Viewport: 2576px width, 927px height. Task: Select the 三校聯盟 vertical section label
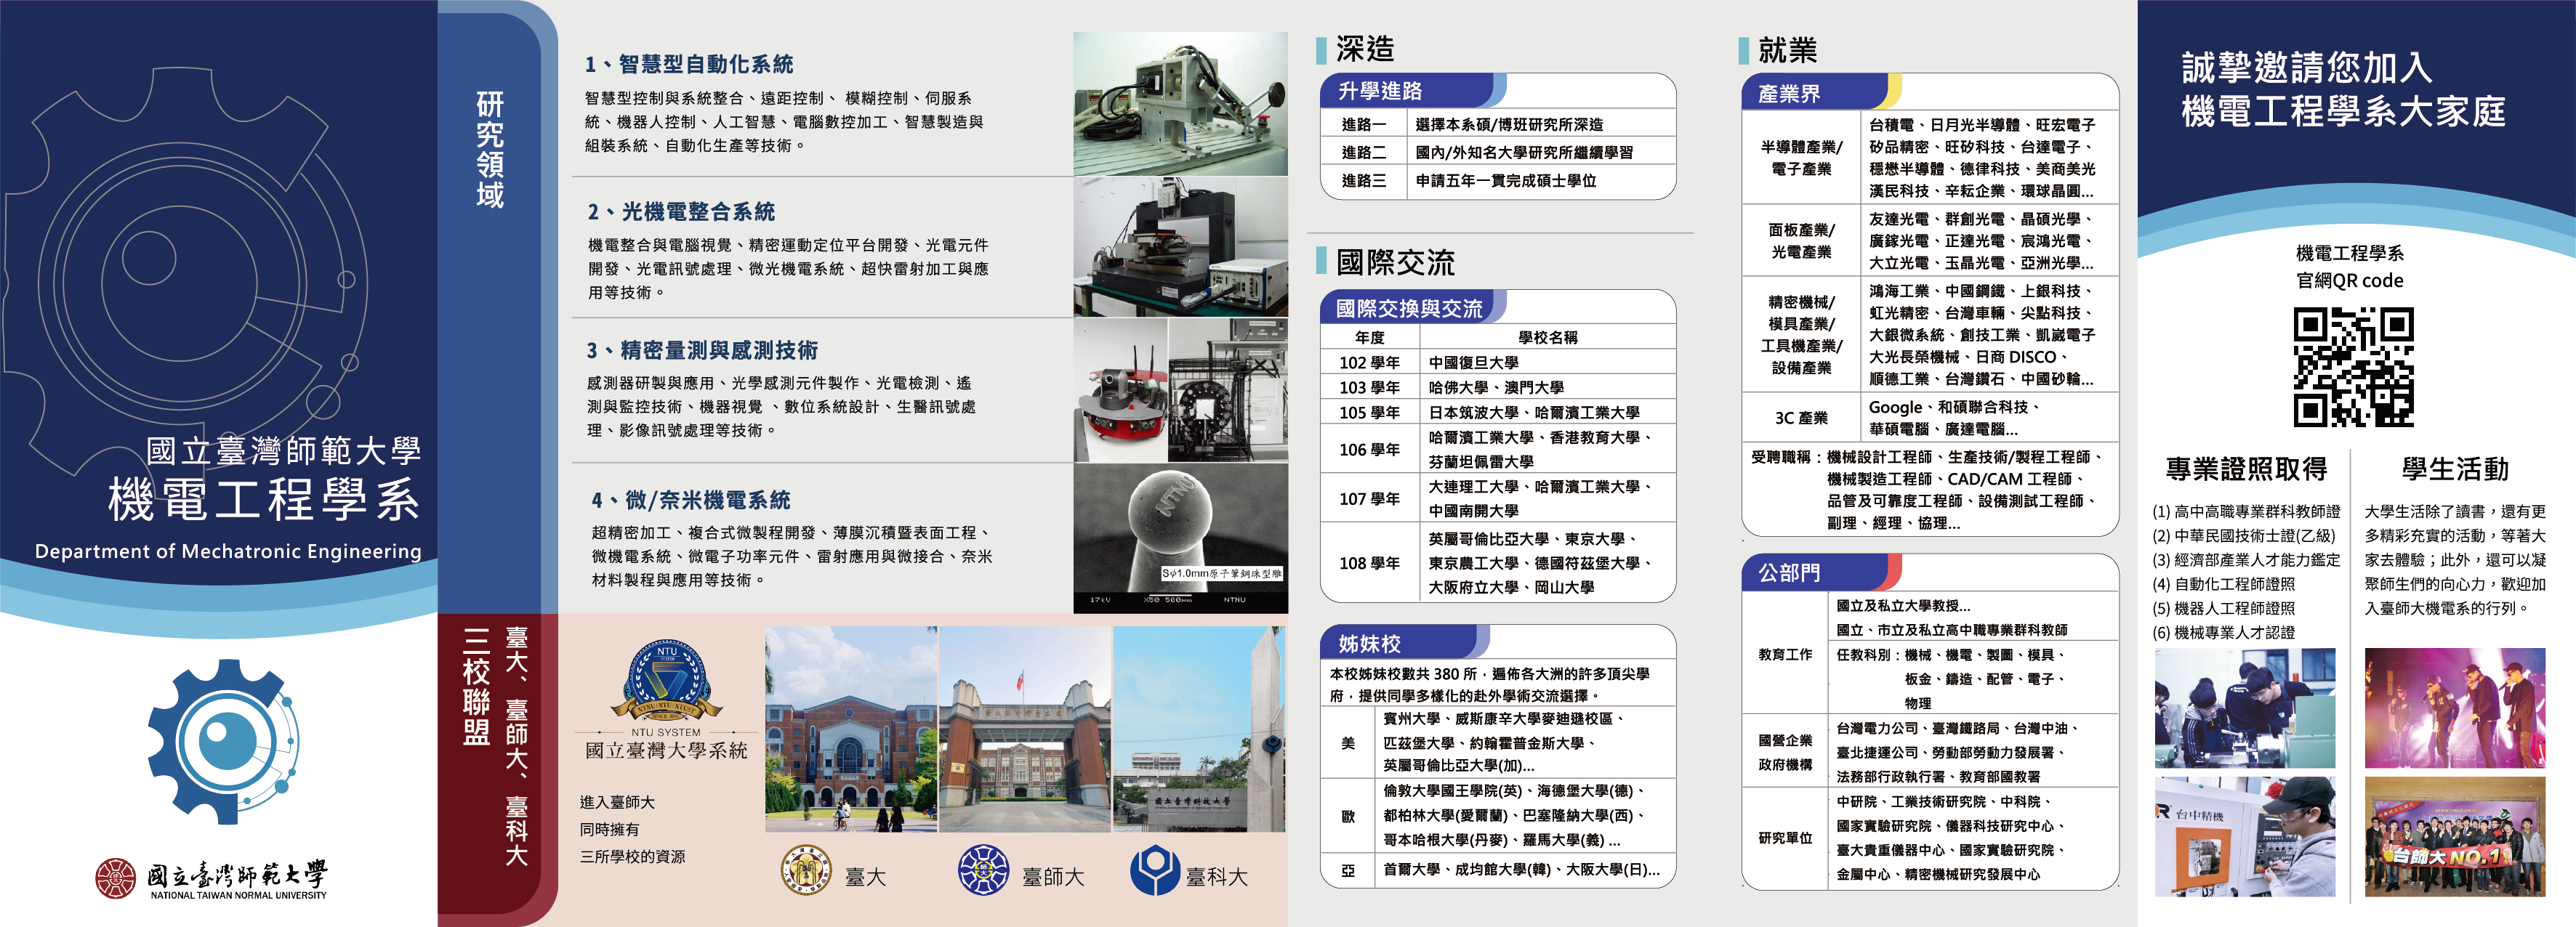pos(477,687)
